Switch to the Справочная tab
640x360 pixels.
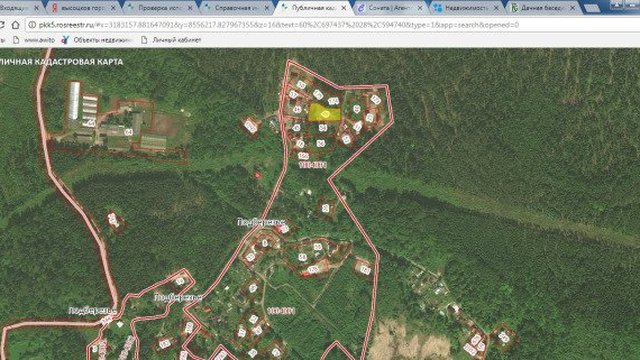tap(236, 8)
